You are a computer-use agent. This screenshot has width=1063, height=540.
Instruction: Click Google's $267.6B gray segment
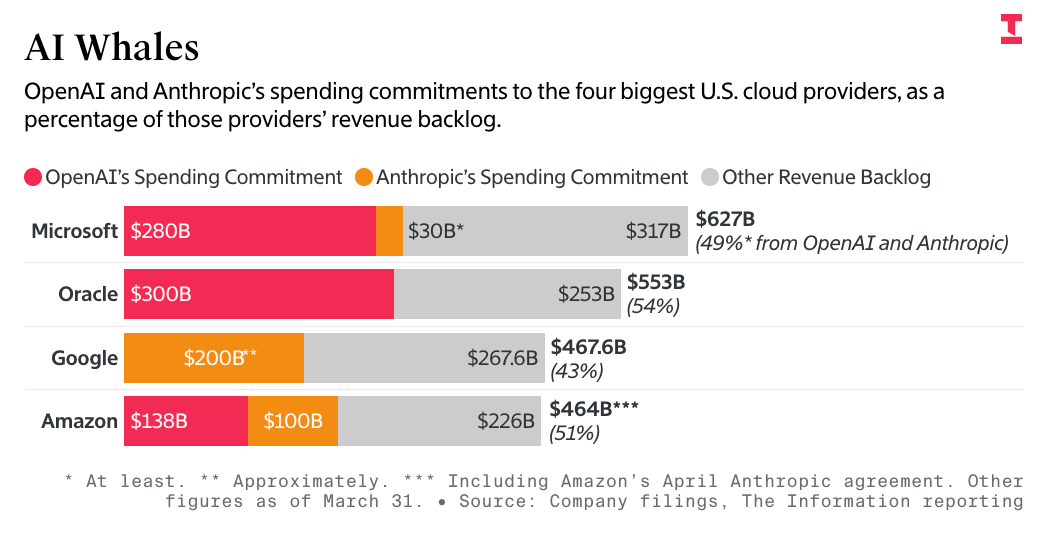click(x=424, y=358)
